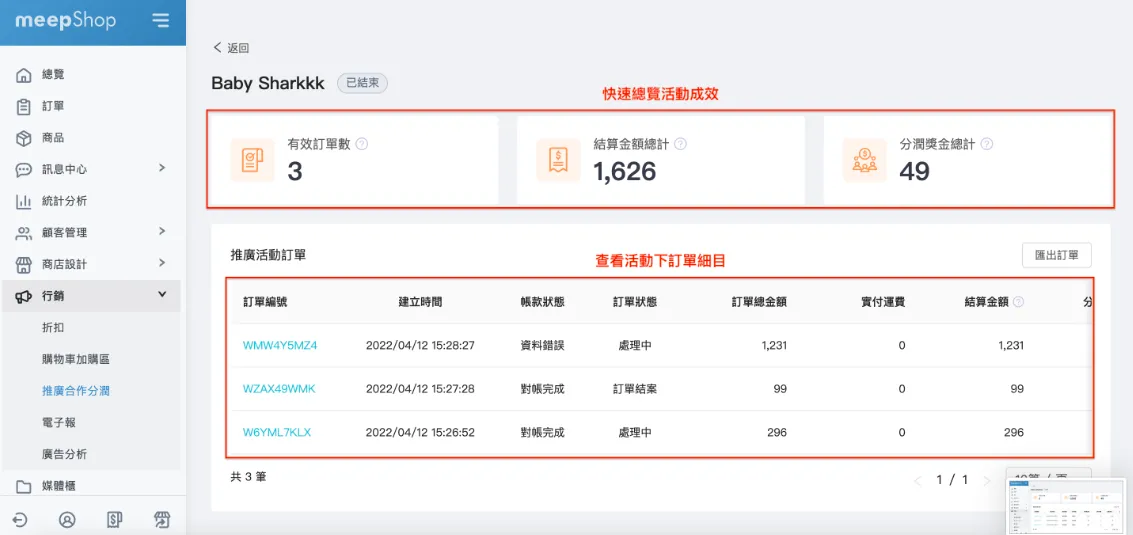Click the 統計分析 bar chart icon
The width and height of the screenshot is (1133, 535).
(x=24, y=201)
